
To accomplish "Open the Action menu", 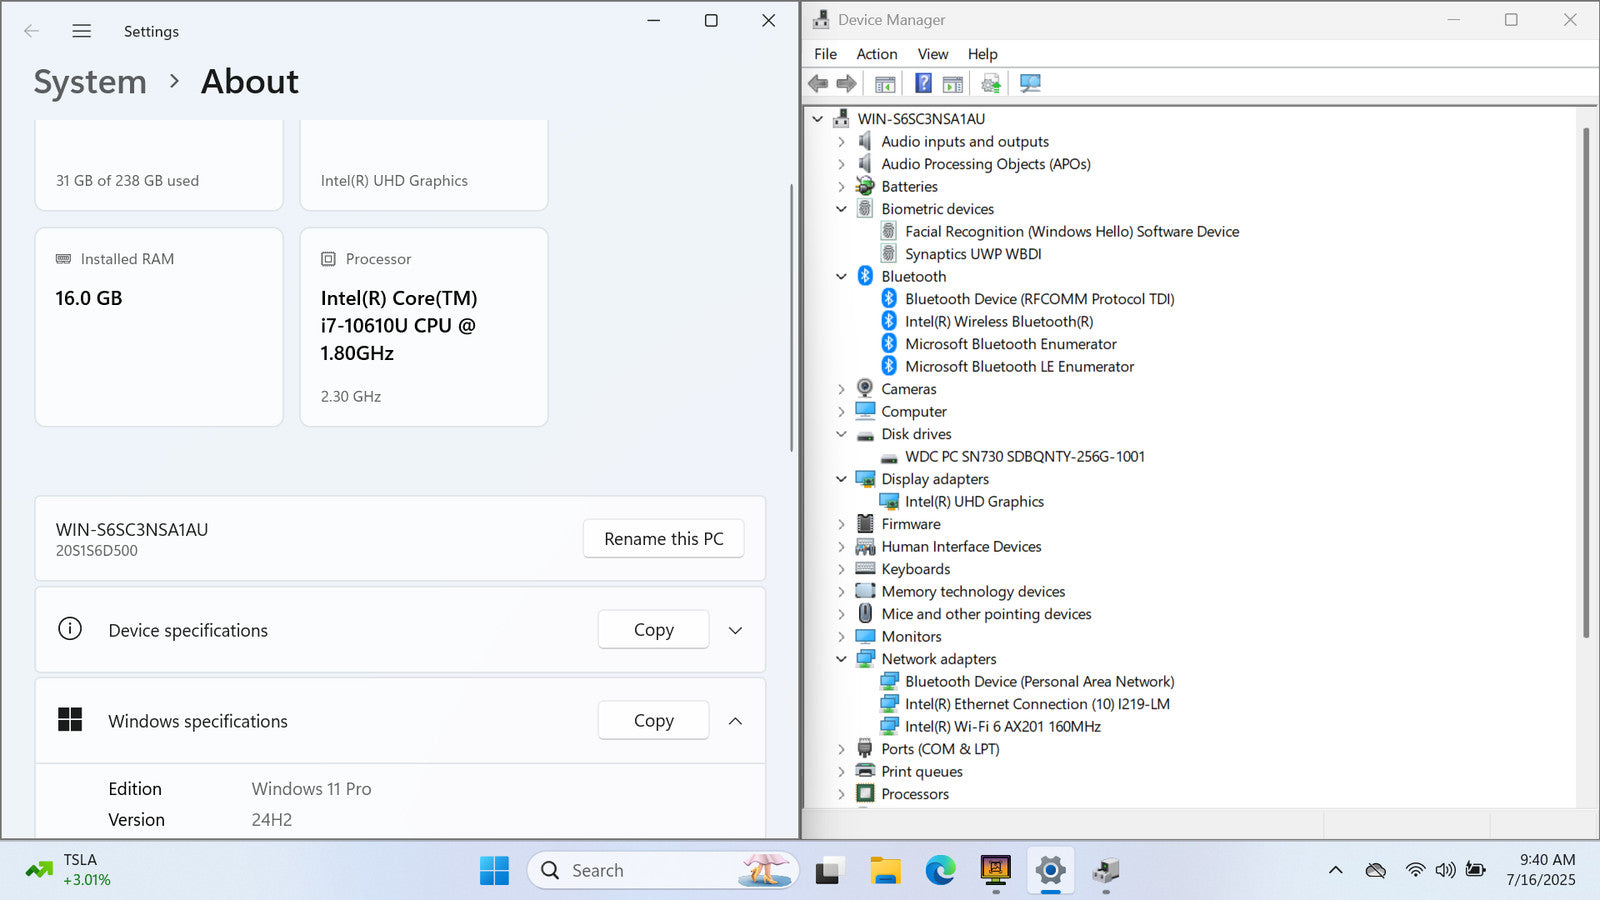I will pos(876,54).
